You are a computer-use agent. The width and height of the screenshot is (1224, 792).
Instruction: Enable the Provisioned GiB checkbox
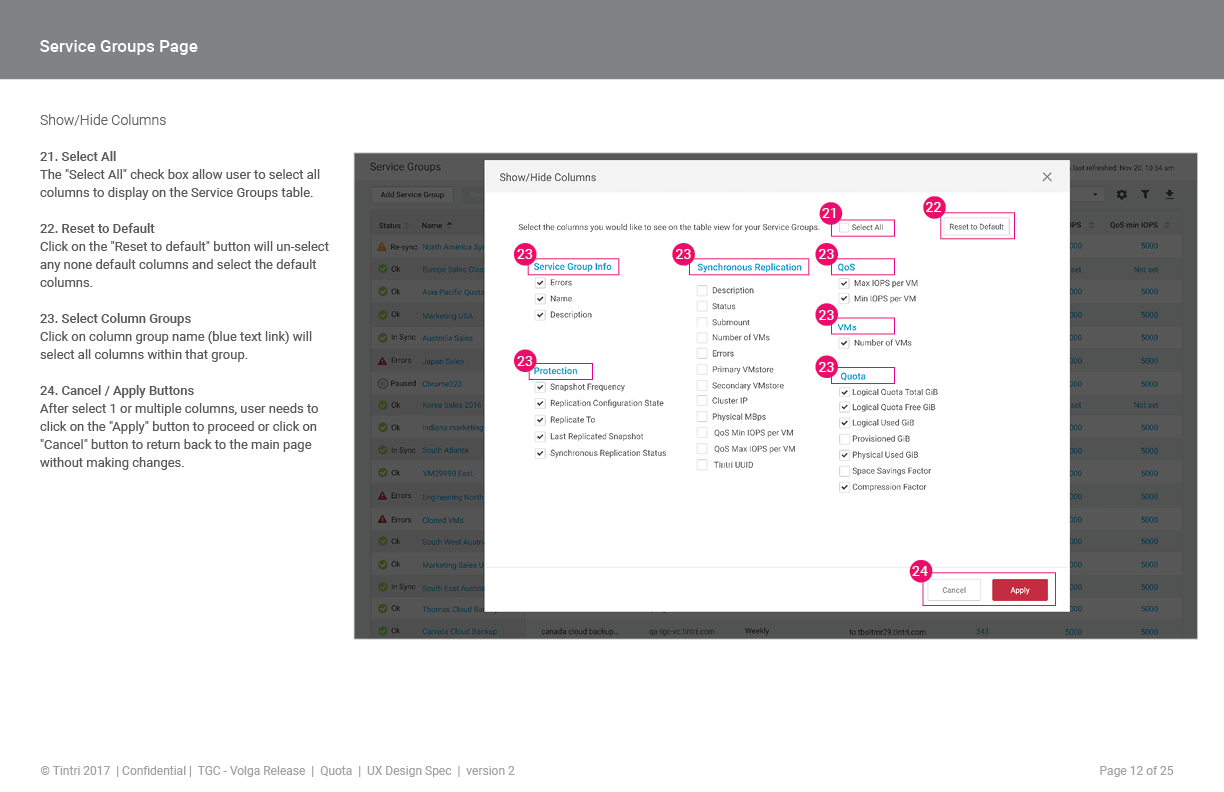tap(844, 438)
